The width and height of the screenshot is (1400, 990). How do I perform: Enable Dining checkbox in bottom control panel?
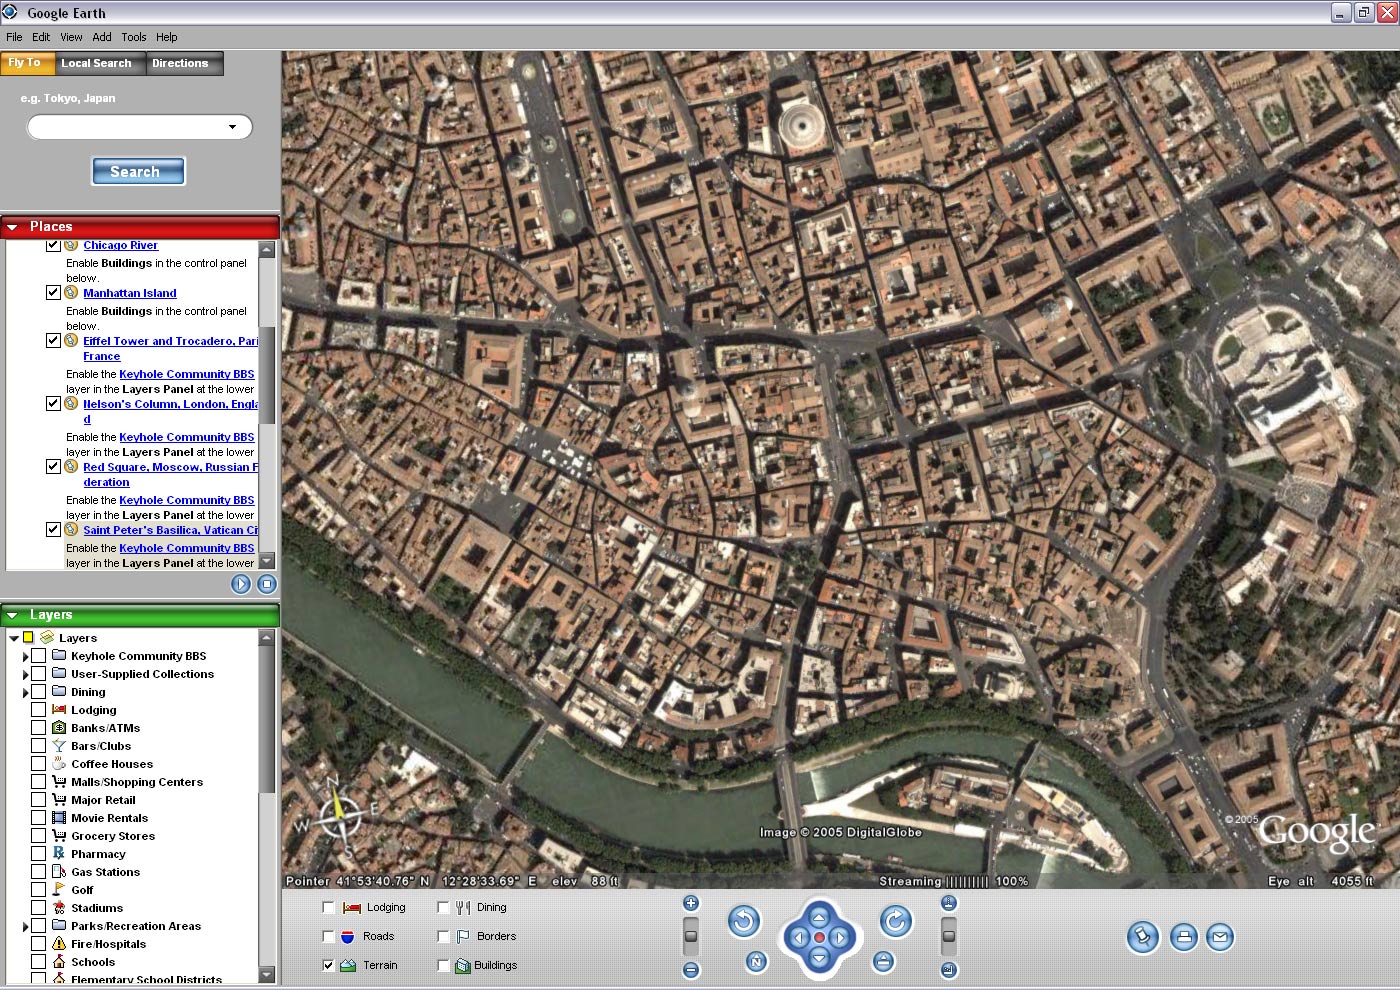pos(444,908)
